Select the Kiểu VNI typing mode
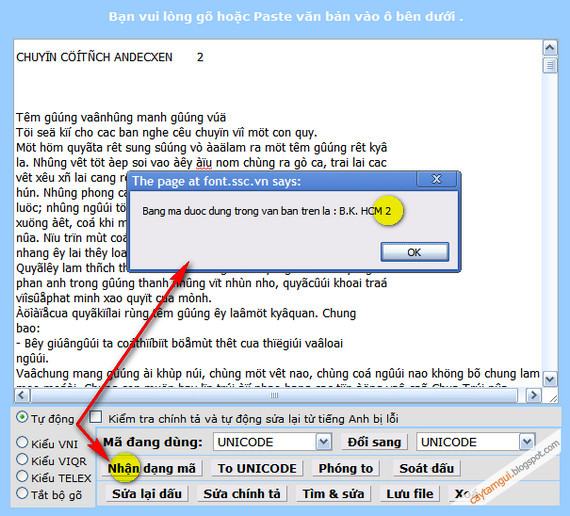 (22, 442)
